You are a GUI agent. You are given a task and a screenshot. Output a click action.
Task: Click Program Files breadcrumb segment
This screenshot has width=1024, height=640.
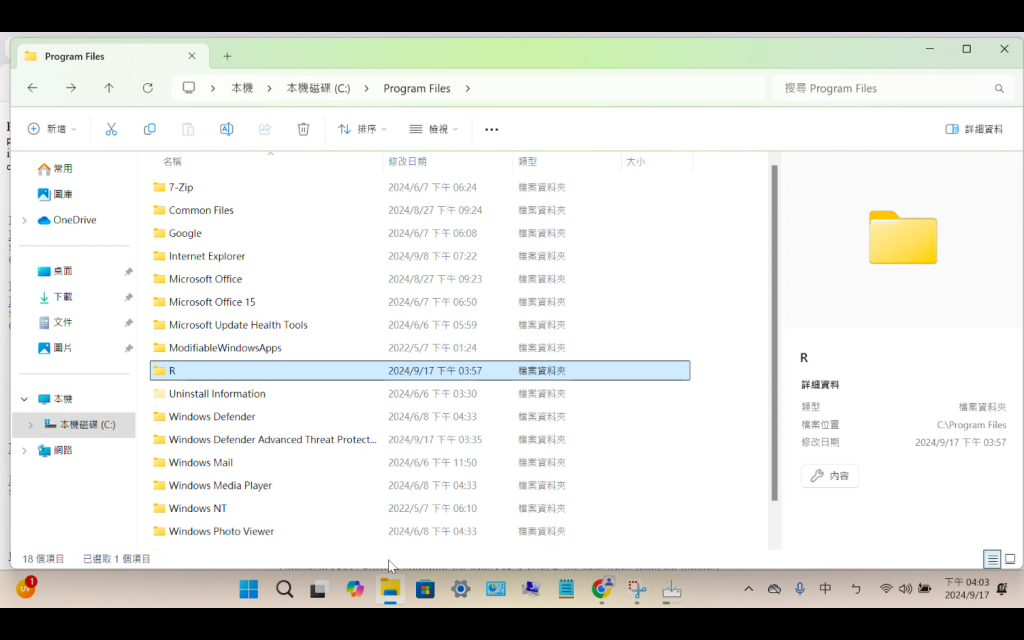(x=417, y=88)
